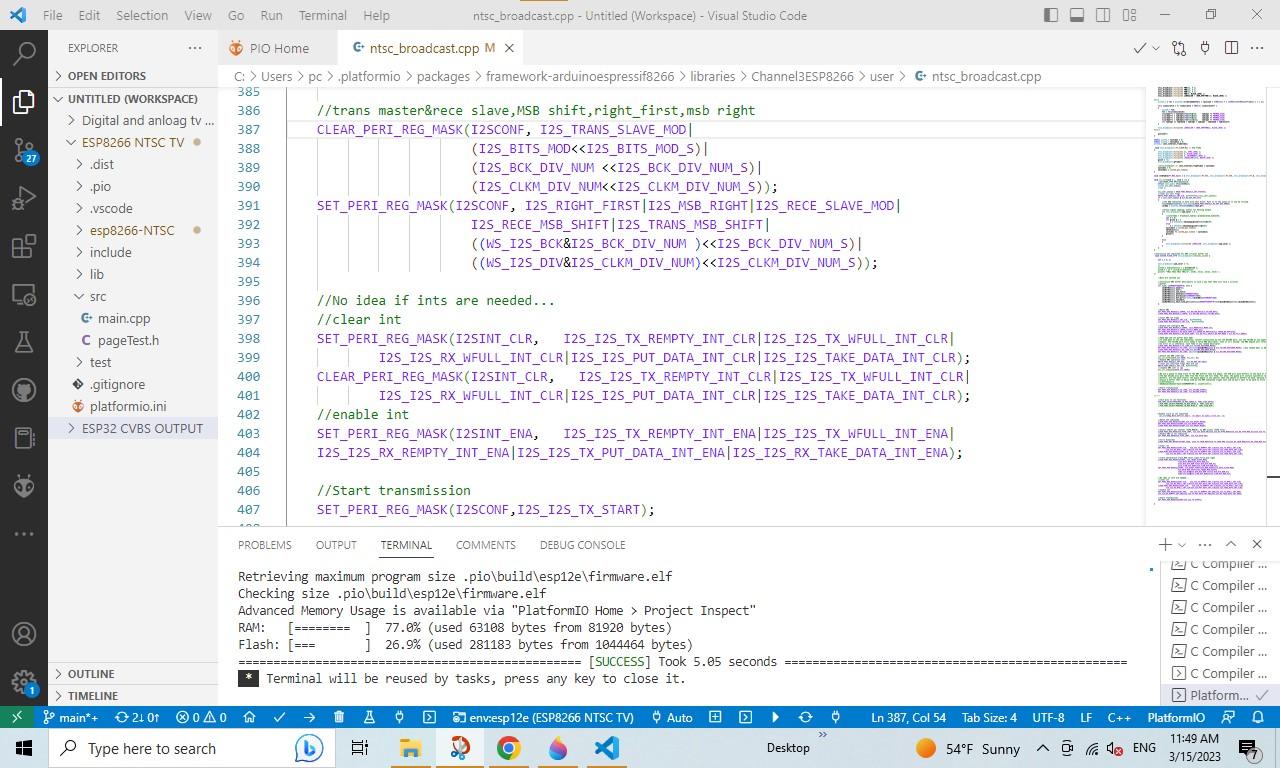This screenshot has width=1280, height=768.
Task: Run PlatformIO Build via checkmark icon
Action: pyautogui.click(x=279, y=716)
